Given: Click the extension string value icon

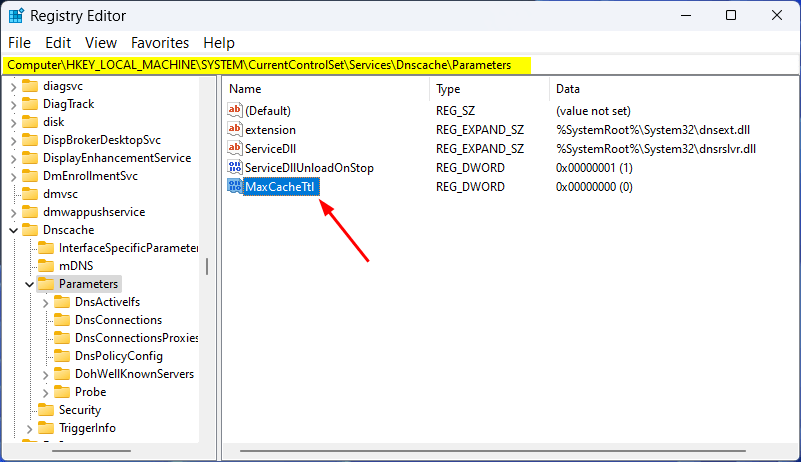Looking at the screenshot, I should pyautogui.click(x=234, y=129).
